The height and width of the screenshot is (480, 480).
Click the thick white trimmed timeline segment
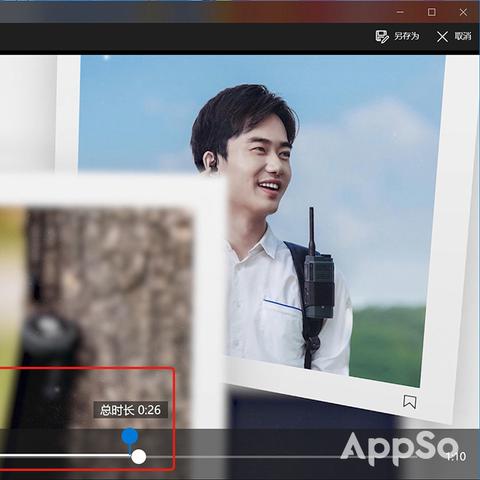(x=65, y=455)
